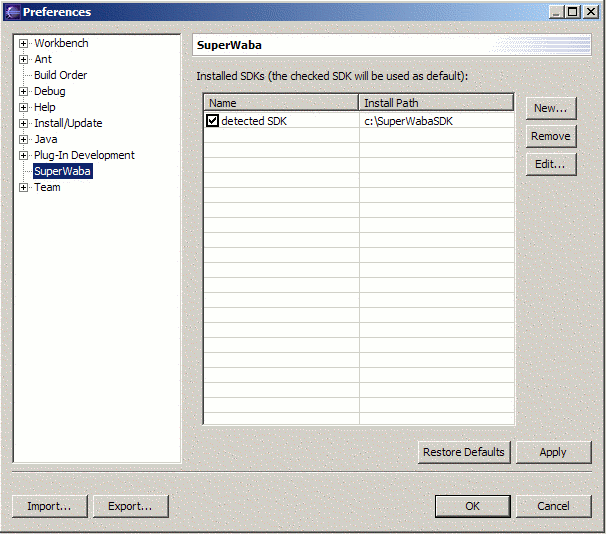Expand the Workbench tree node
The height and width of the screenshot is (534, 606).
click(24, 44)
